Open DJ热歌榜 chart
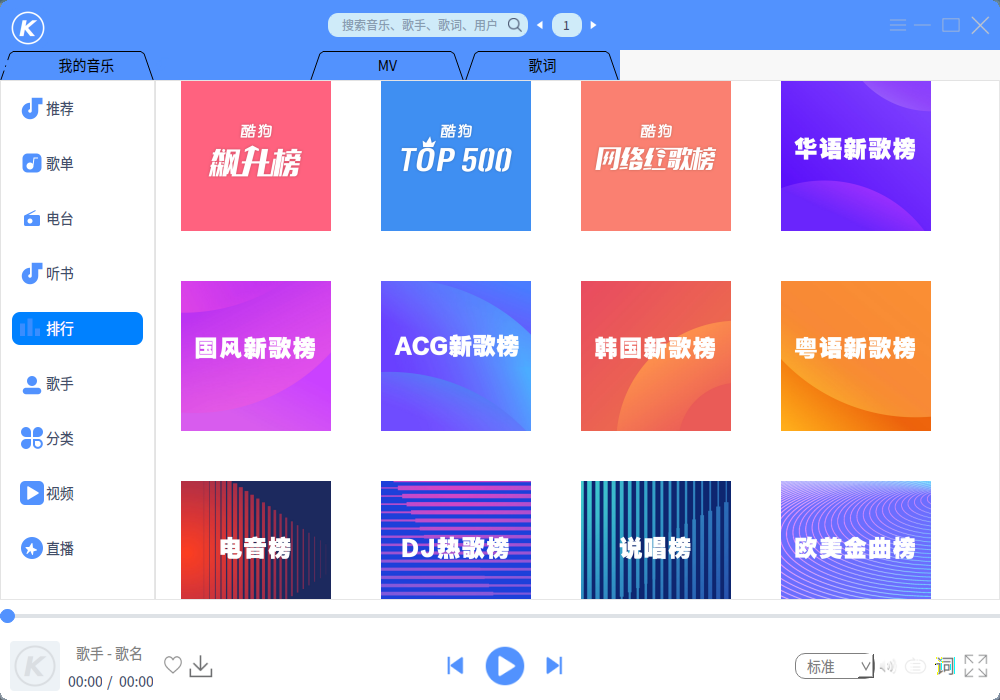 pyautogui.click(x=456, y=540)
